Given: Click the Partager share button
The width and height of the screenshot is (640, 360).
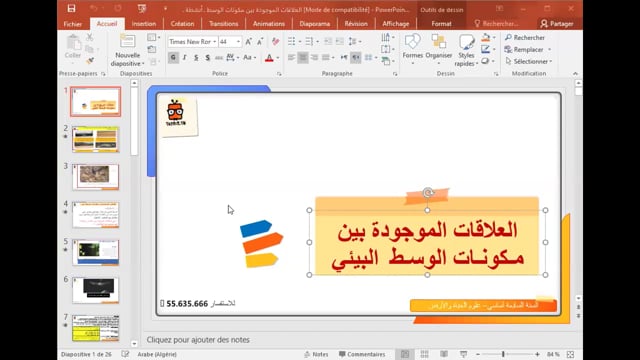Looking at the screenshot, I should [557, 24].
